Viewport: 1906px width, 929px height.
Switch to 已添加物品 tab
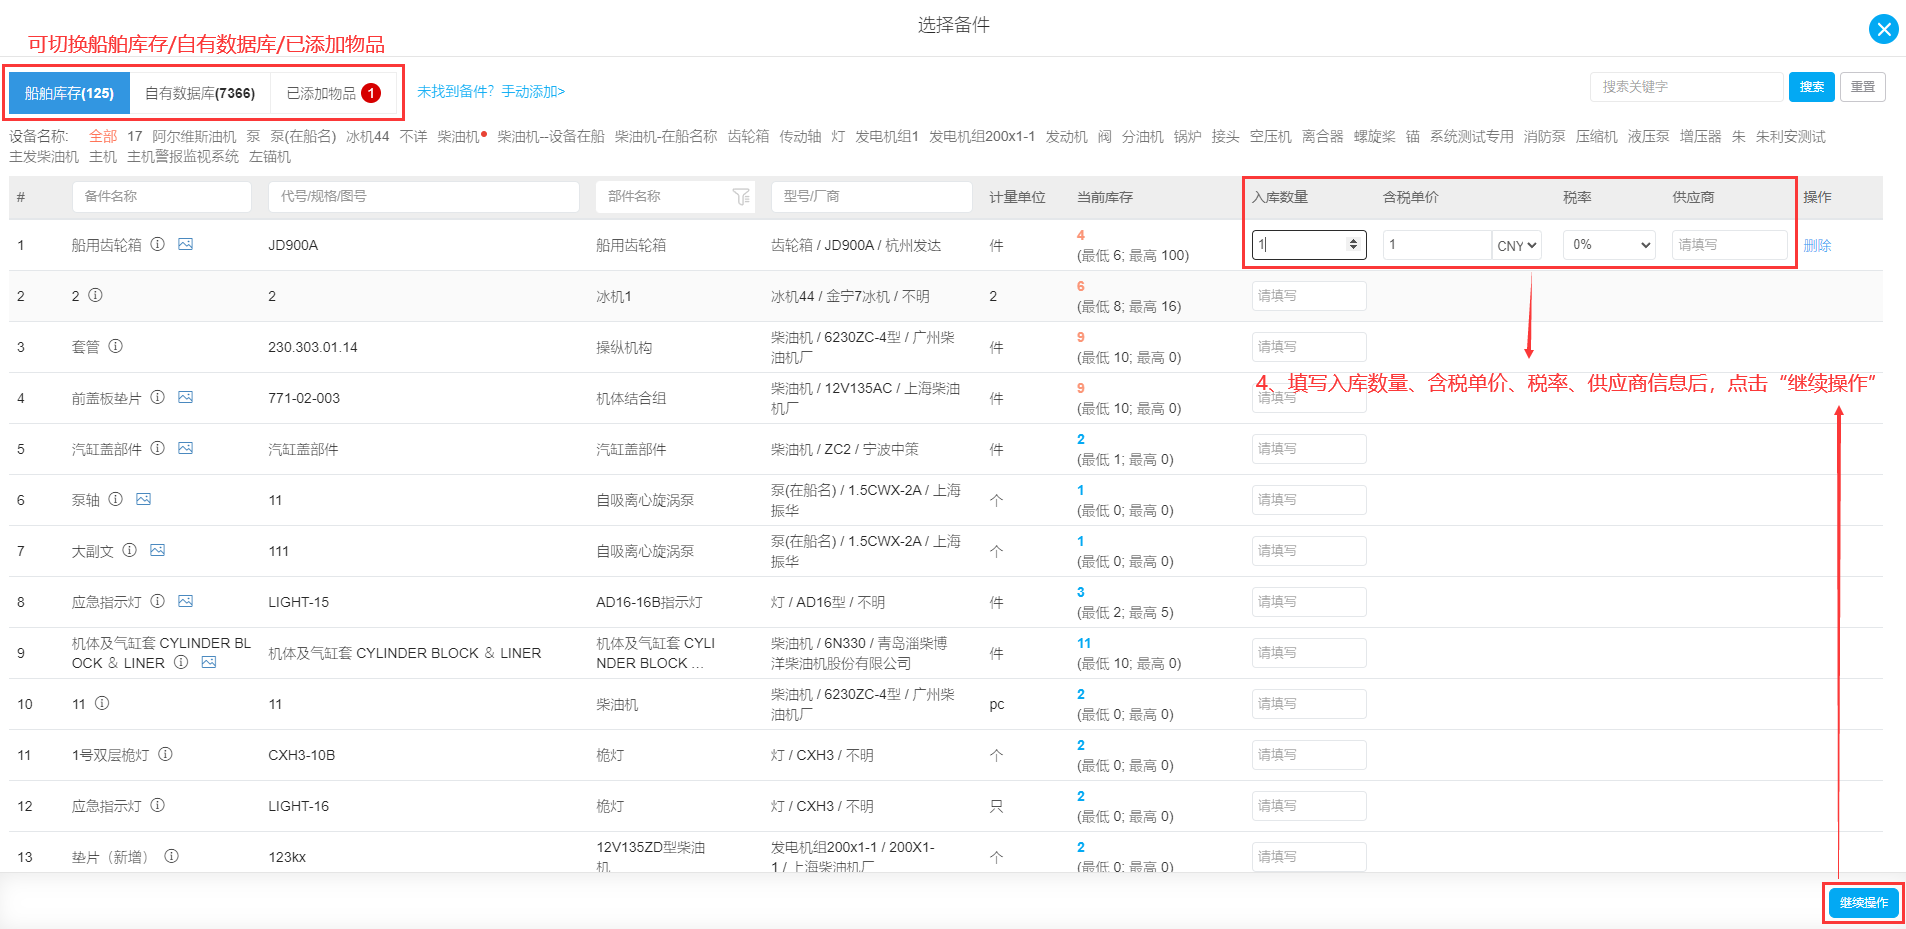tap(334, 93)
